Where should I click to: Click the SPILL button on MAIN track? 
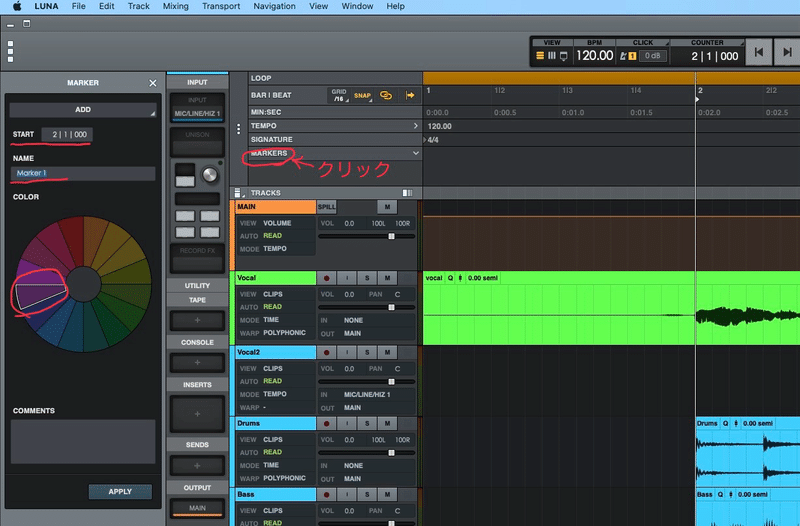pos(327,207)
